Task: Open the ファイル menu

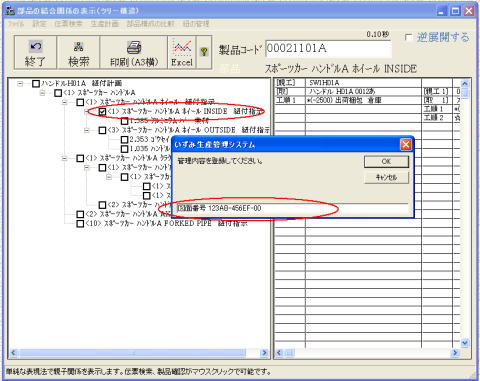Action: (x=16, y=24)
